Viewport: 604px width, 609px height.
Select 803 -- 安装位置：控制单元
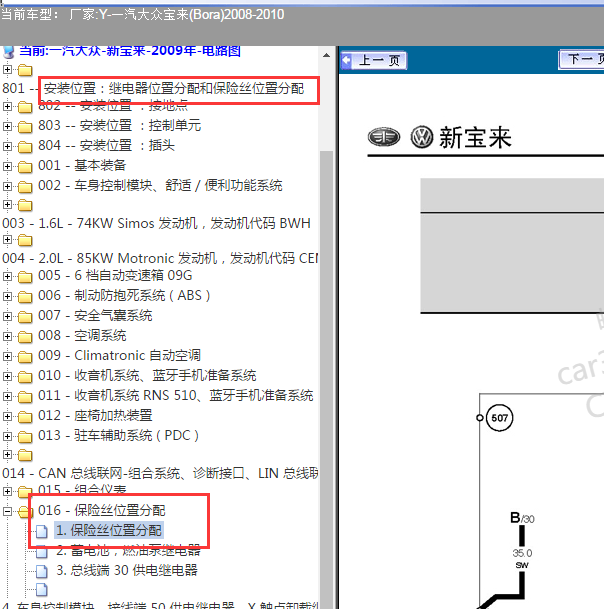tap(120, 125)
